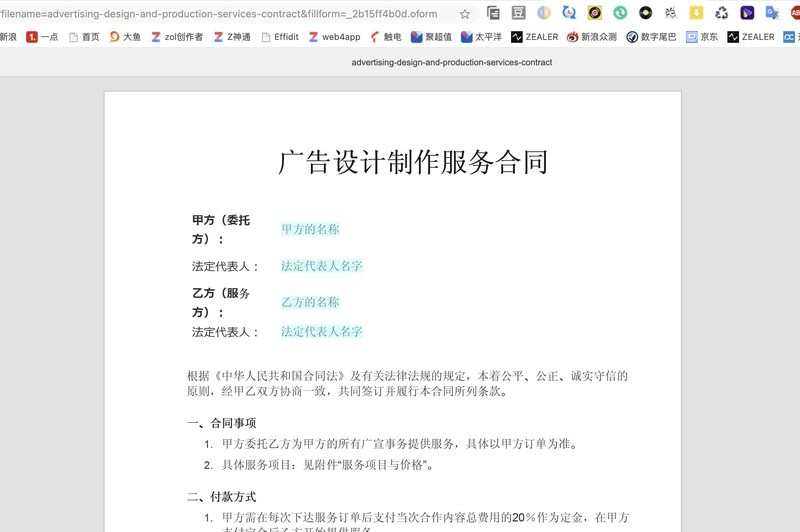Click the heading 一、合同事项
This screenshot has height=532, width=800.
[221, 423]
